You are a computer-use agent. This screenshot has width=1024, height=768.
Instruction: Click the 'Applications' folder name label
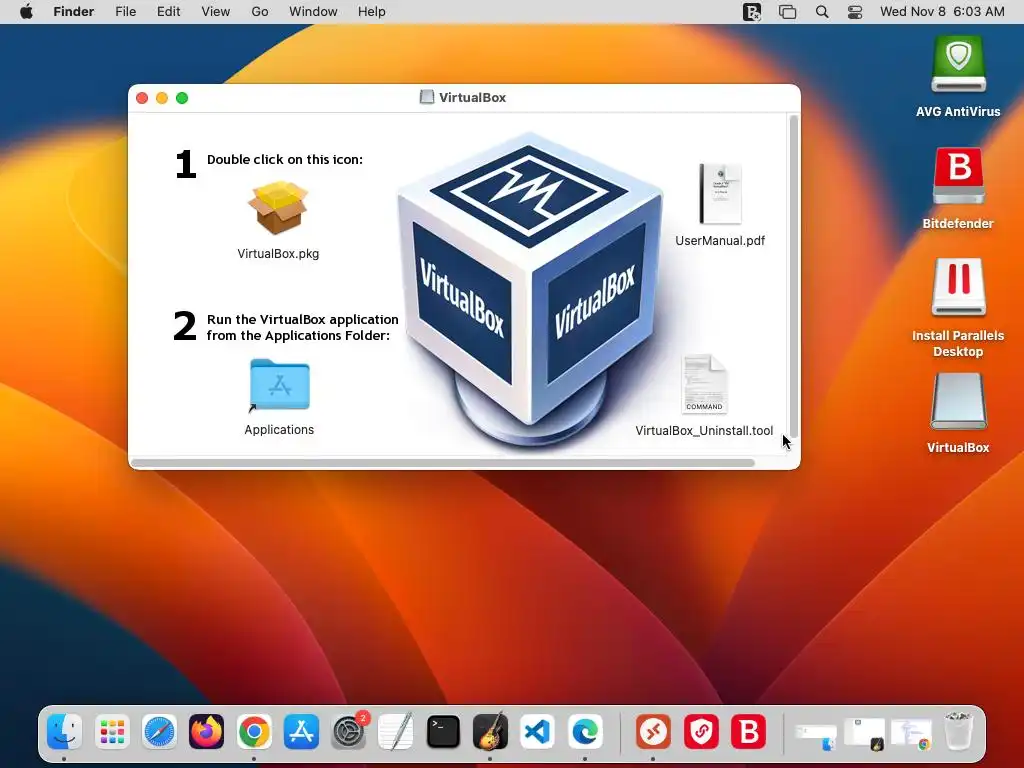click(x=279, y=430)
